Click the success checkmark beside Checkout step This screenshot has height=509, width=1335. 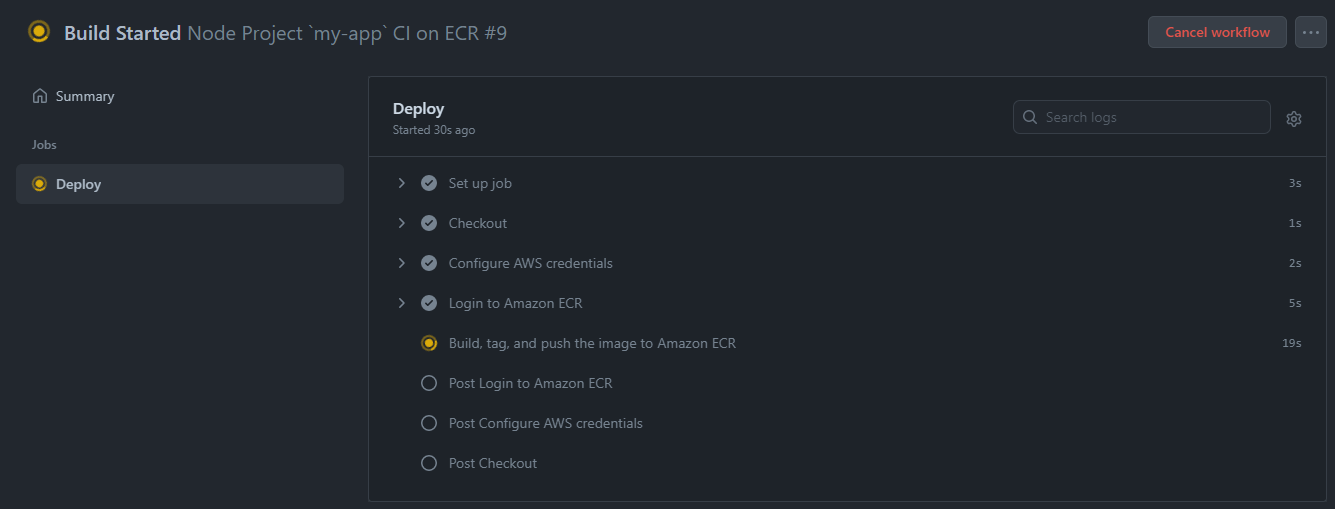[x=429, y=223]
